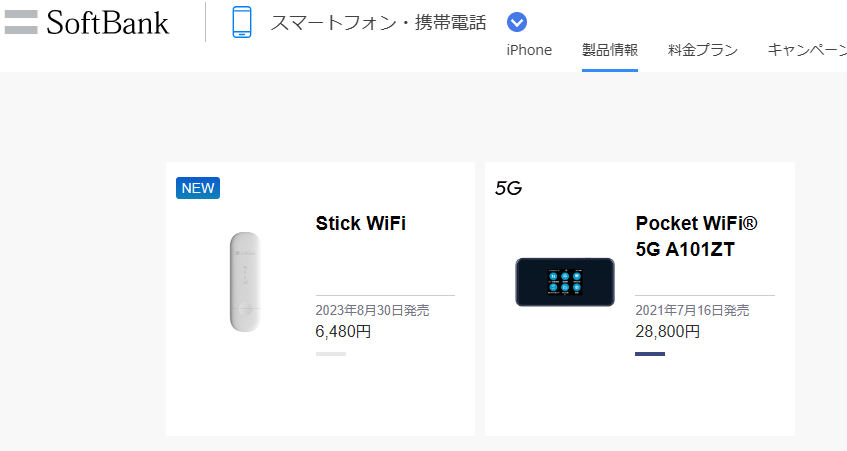Select the white color swatch for Stick WiFi
Viewport: 847px width, 451px height.
[331, 354]
